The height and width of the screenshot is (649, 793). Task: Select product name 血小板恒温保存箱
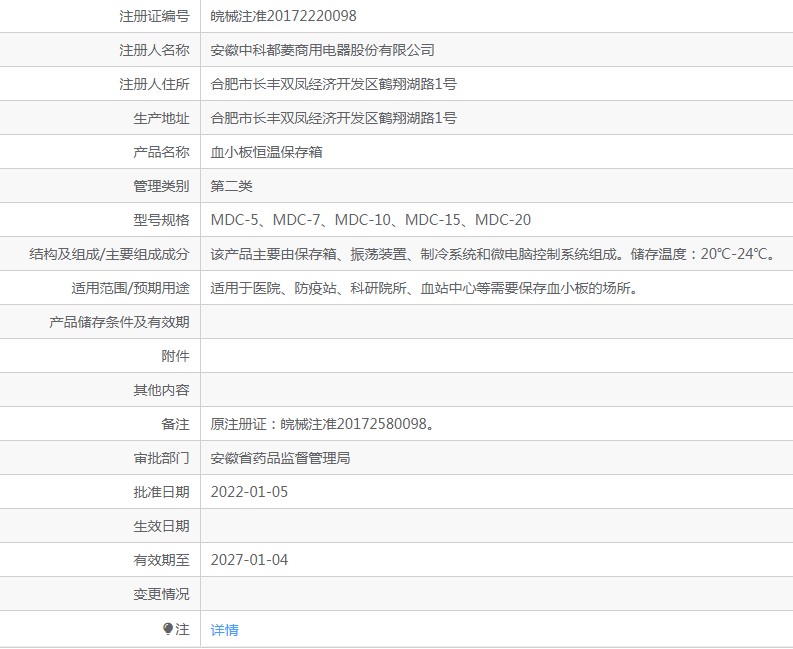pyautogui.click(x=267, y=152)
